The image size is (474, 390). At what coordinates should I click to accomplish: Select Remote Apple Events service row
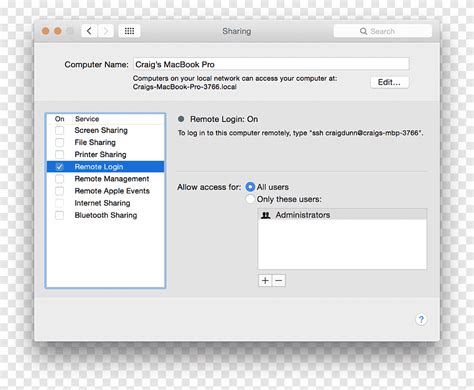105,191
